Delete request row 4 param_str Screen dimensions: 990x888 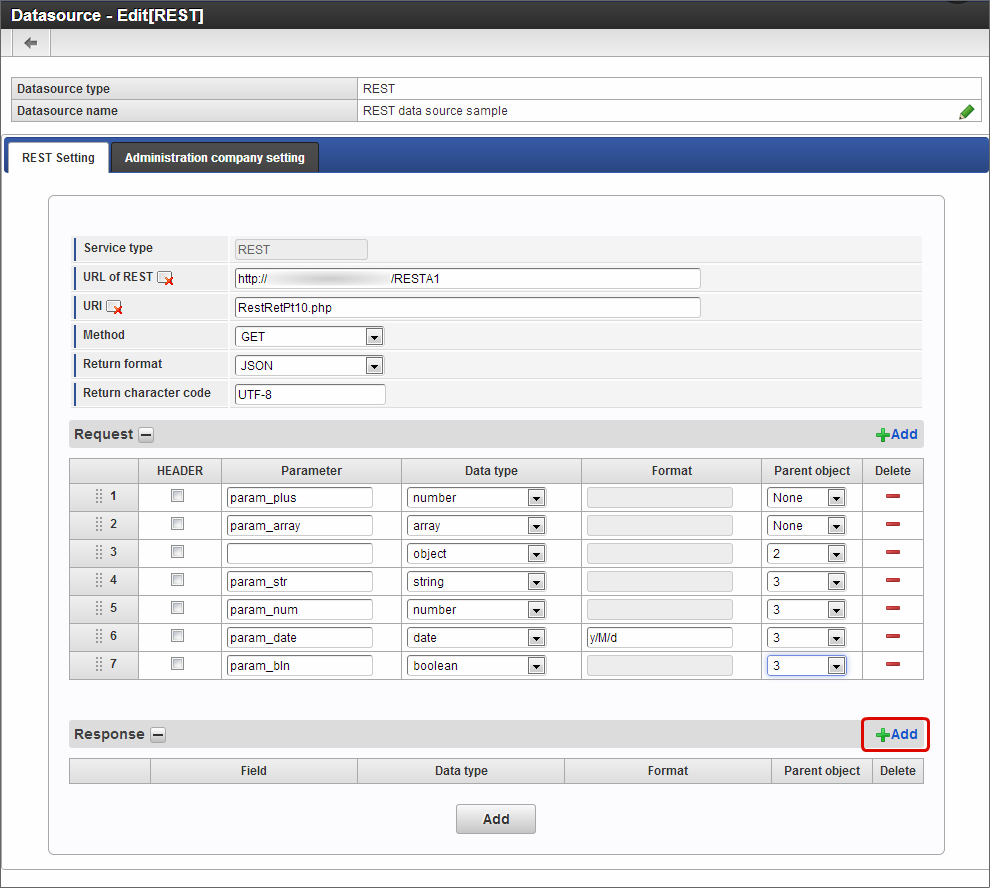[x=892, y=580]
